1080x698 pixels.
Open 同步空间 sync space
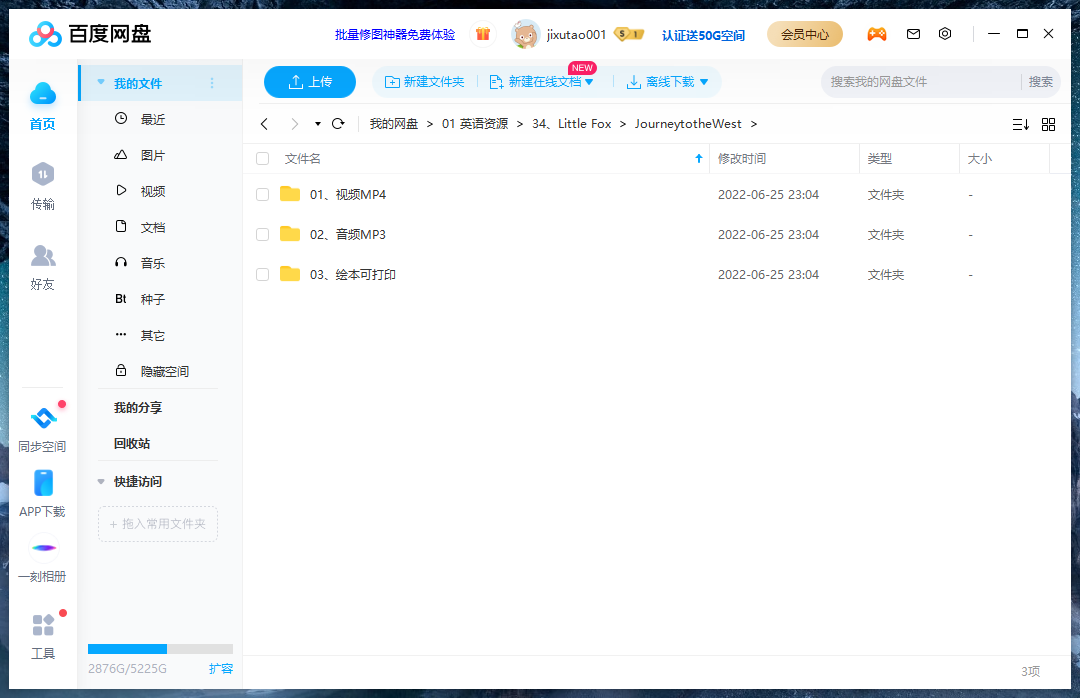43,429
